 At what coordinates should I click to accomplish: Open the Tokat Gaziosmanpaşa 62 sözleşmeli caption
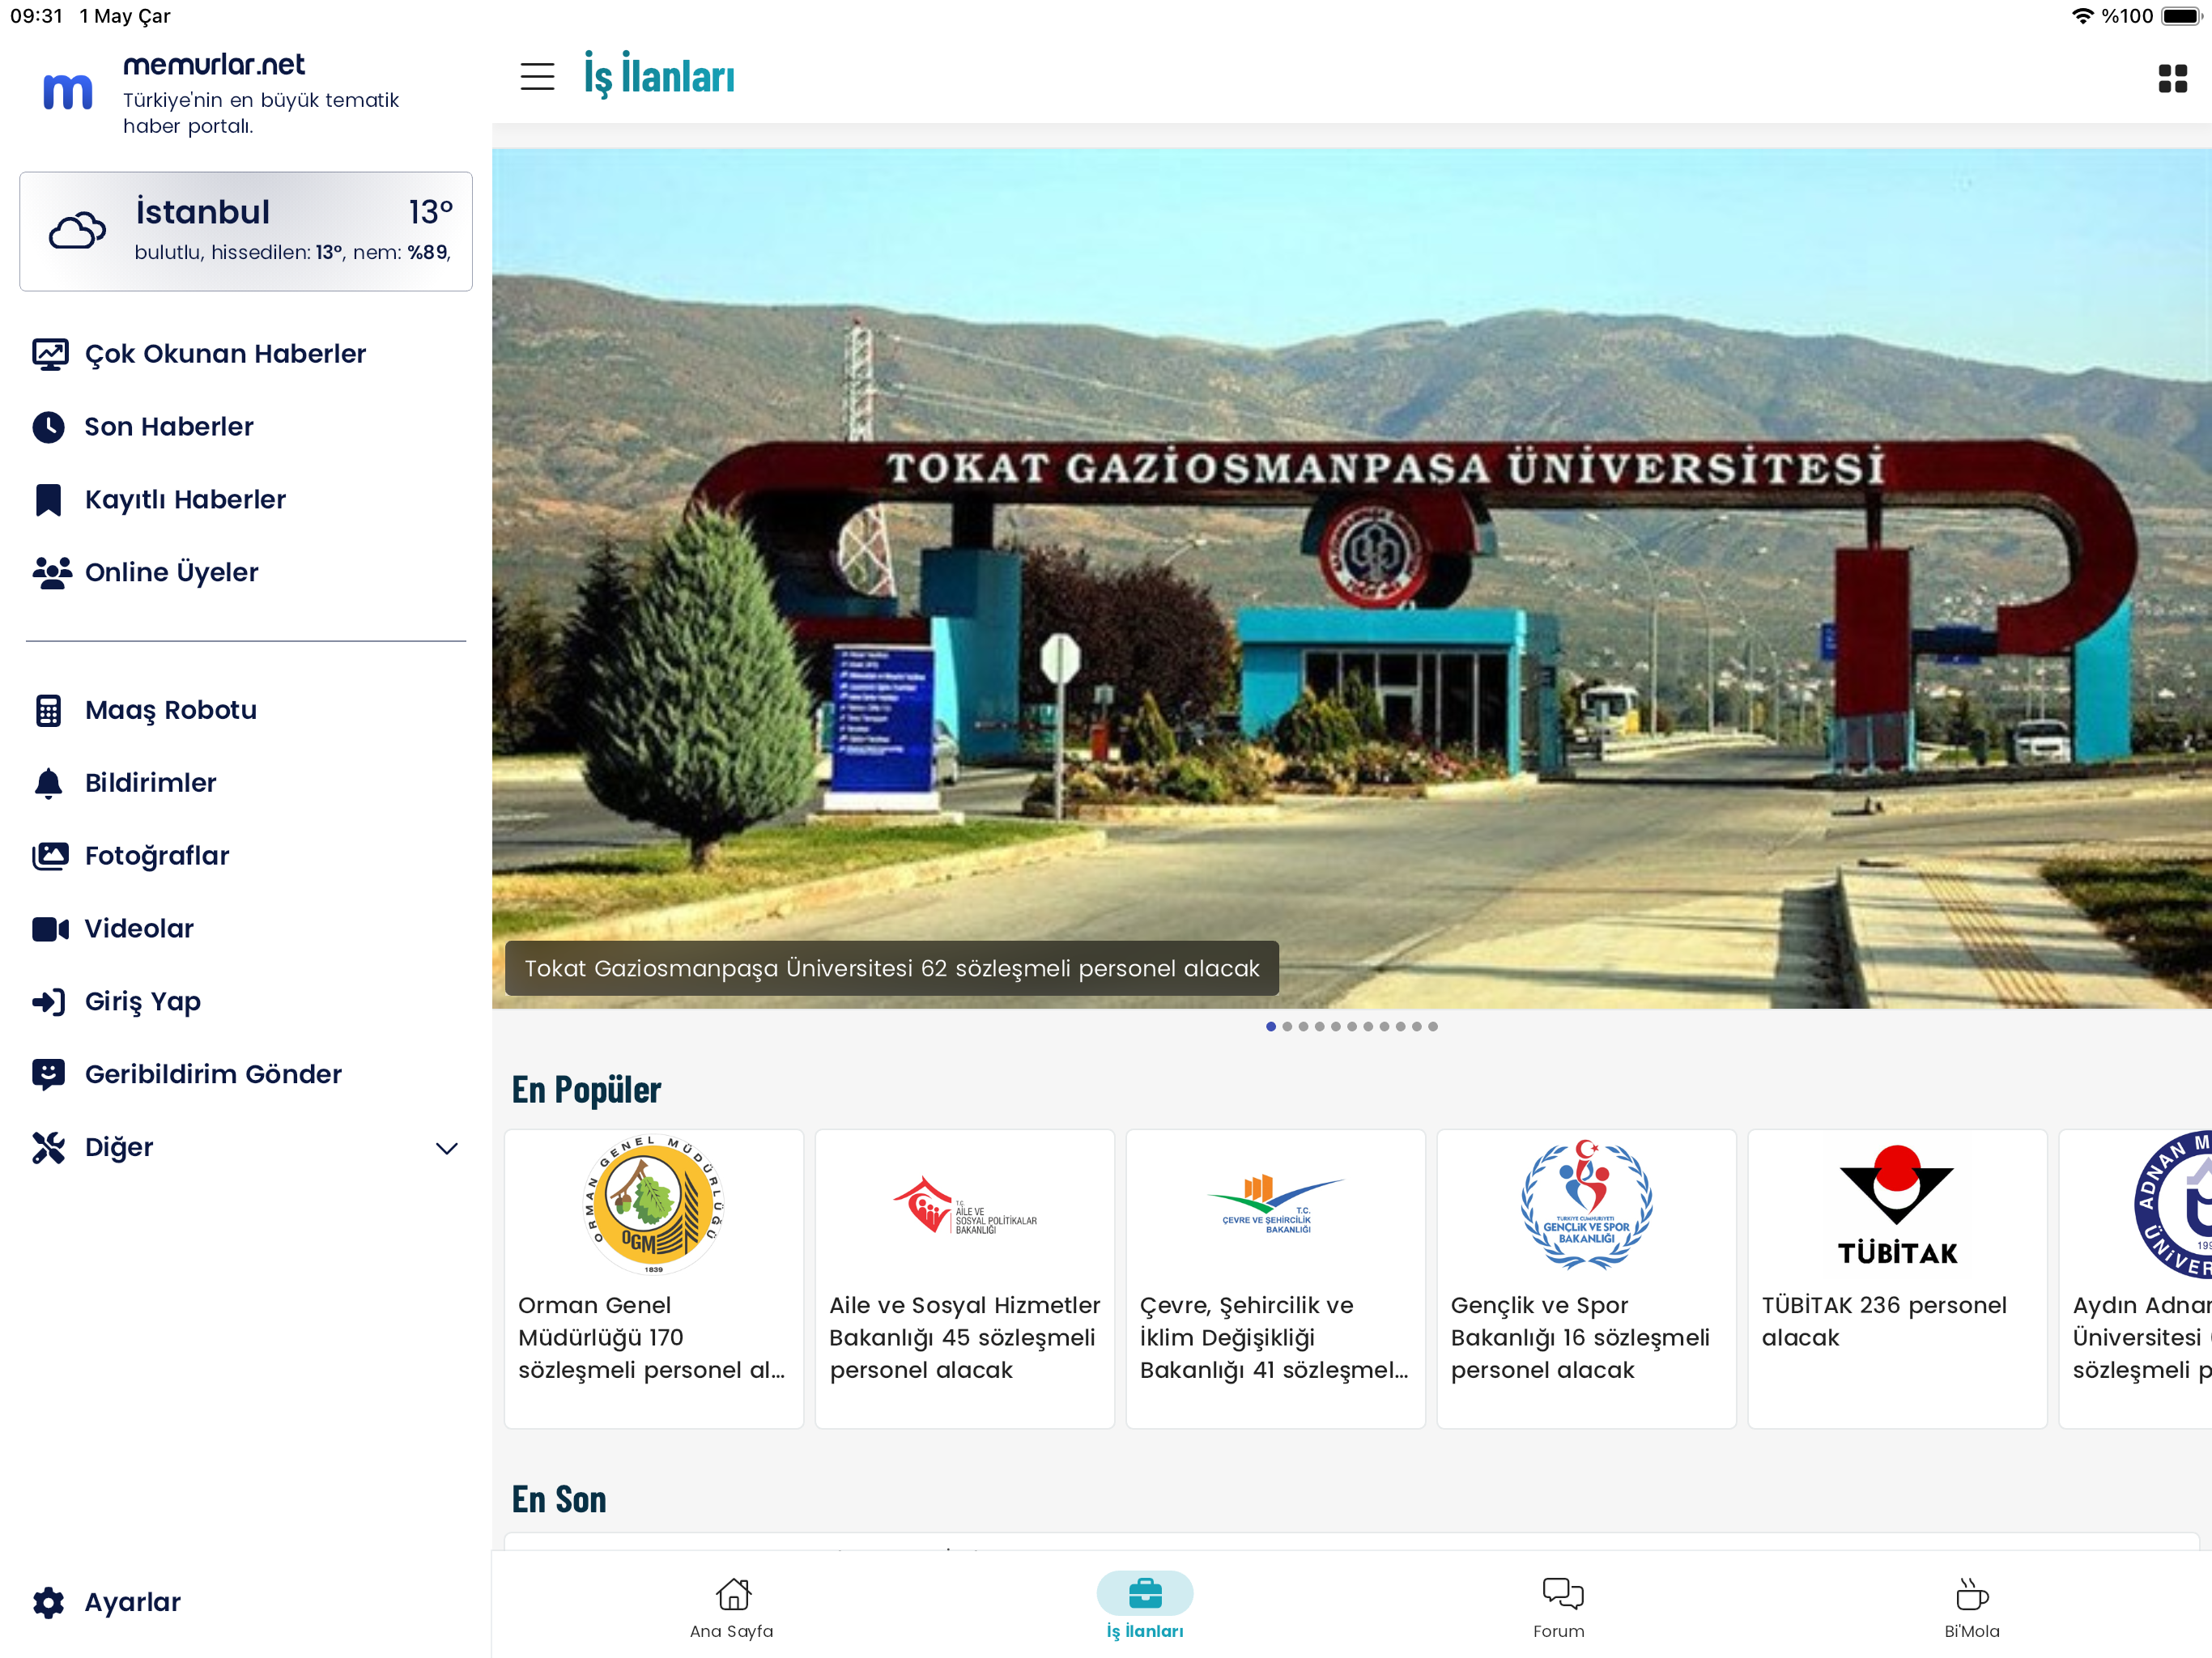pos(891,968)
